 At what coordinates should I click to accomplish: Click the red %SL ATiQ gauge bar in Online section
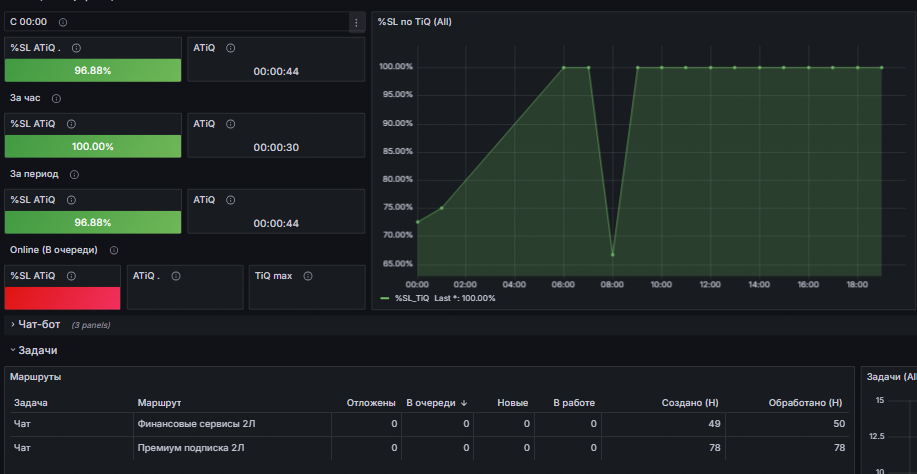pyautogui.click(x=63, y=298)
